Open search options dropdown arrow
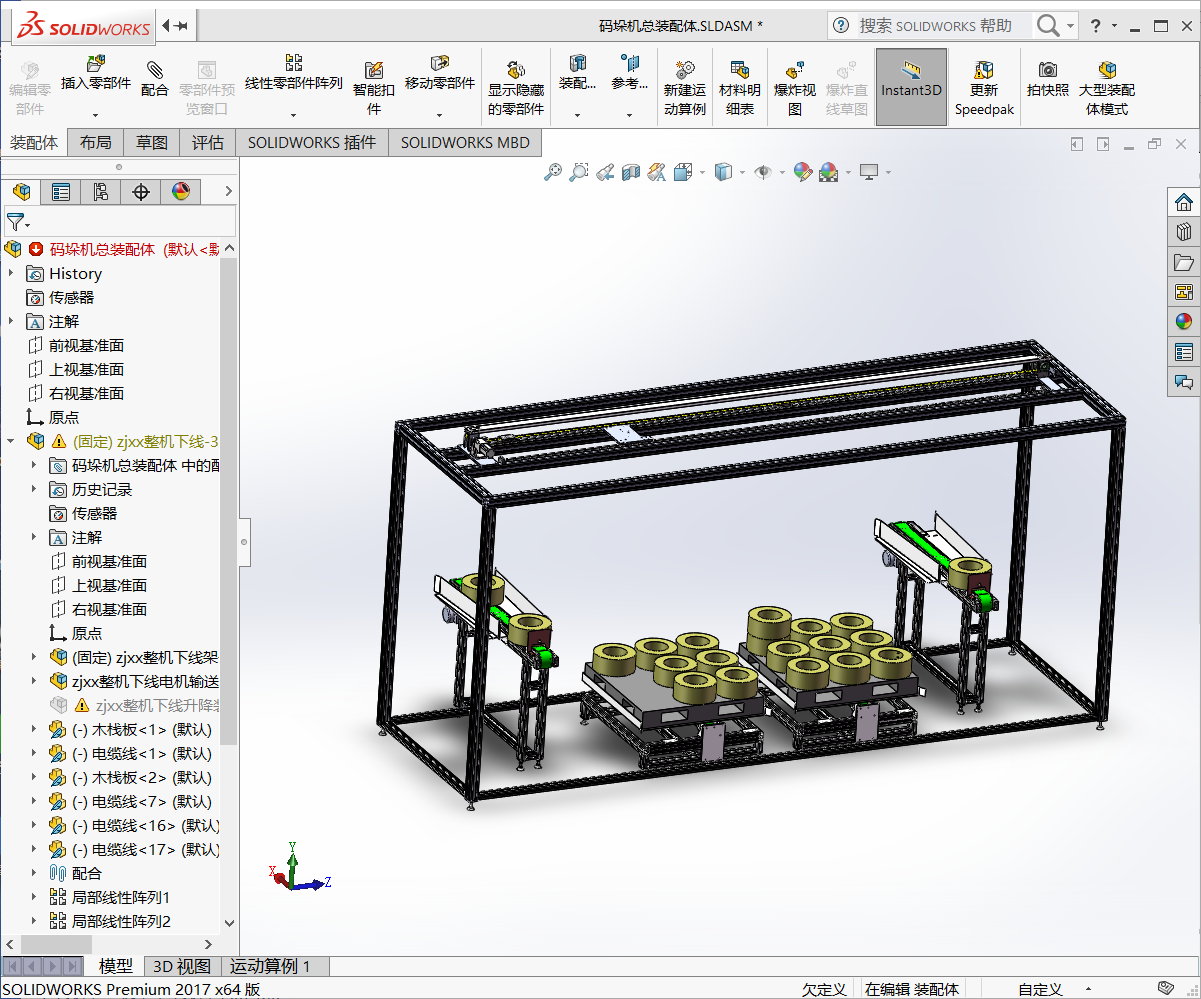Viewport: 1201px width, 999px height. point(1070,26)
